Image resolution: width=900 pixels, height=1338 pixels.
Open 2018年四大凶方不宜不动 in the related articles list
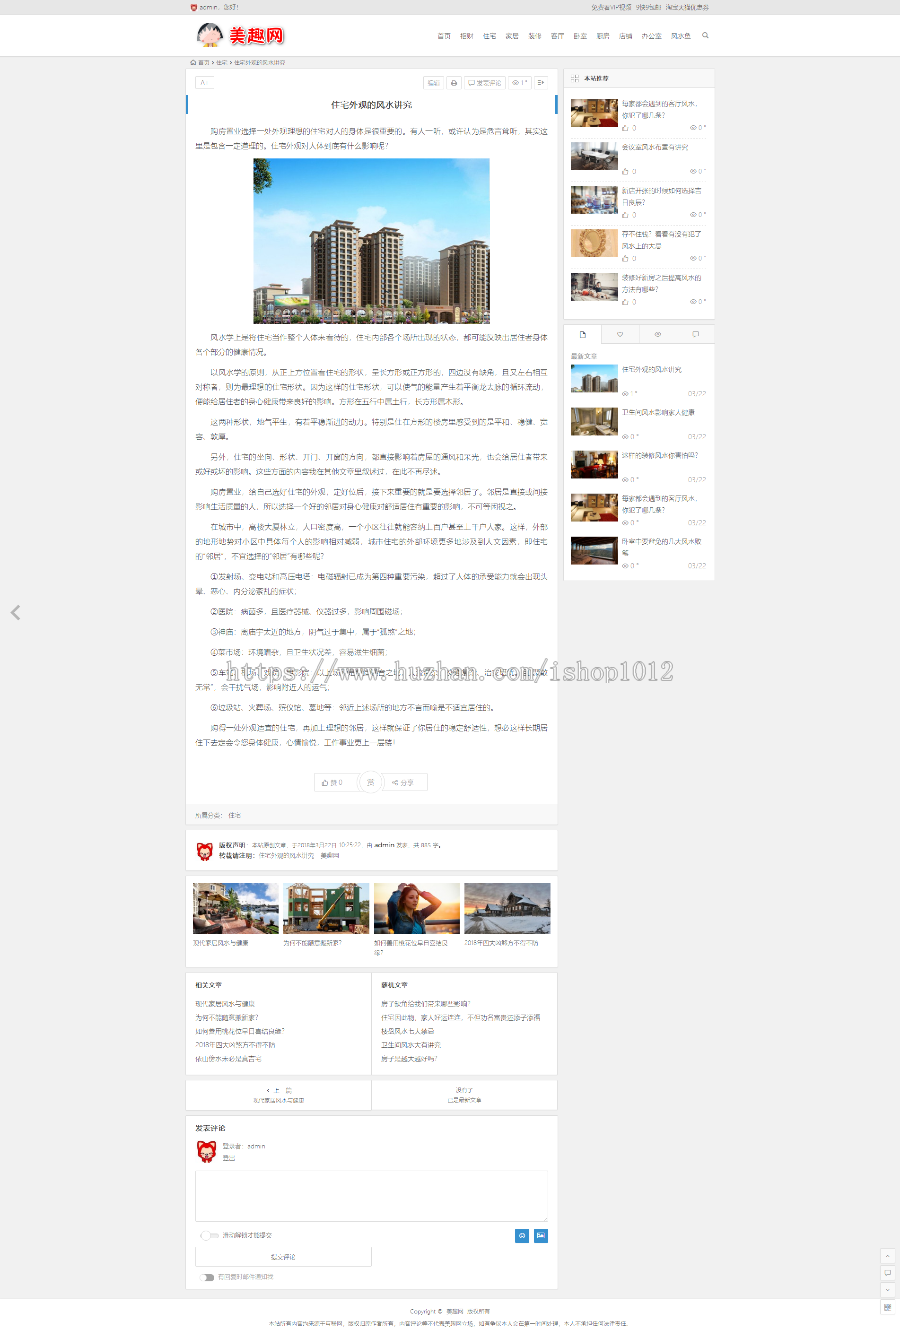pyautogui.click(x=235, y=1044)
